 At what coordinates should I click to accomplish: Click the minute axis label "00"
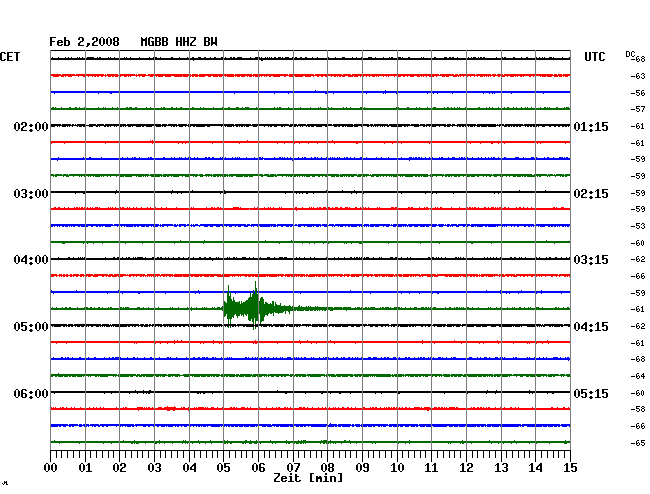click(x=51, y=468)
